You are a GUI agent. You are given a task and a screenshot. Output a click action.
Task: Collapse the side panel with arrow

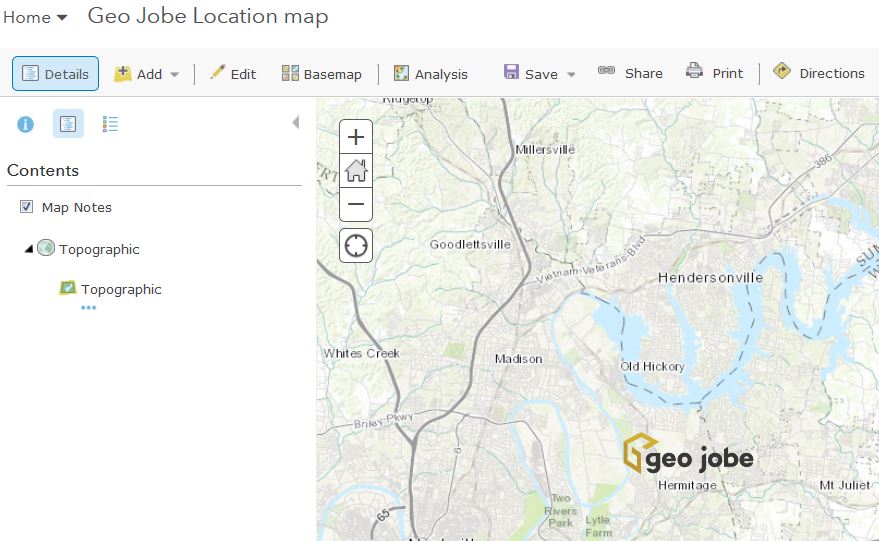click(295, 123)
